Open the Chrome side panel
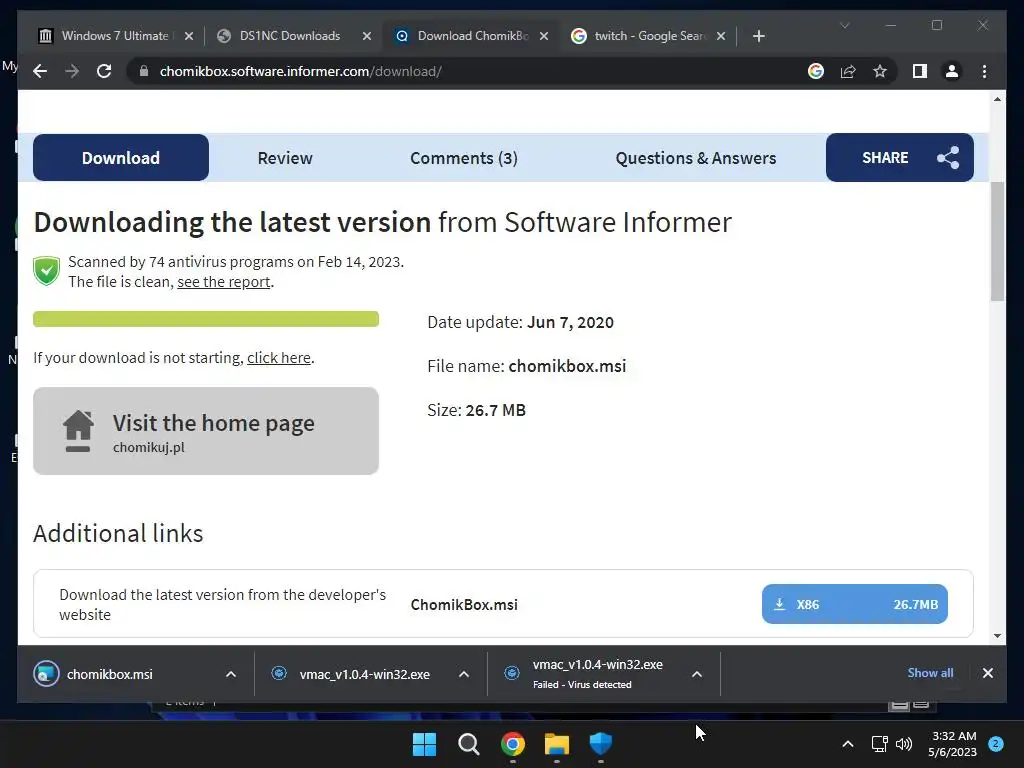 click(x=920, y=71)
